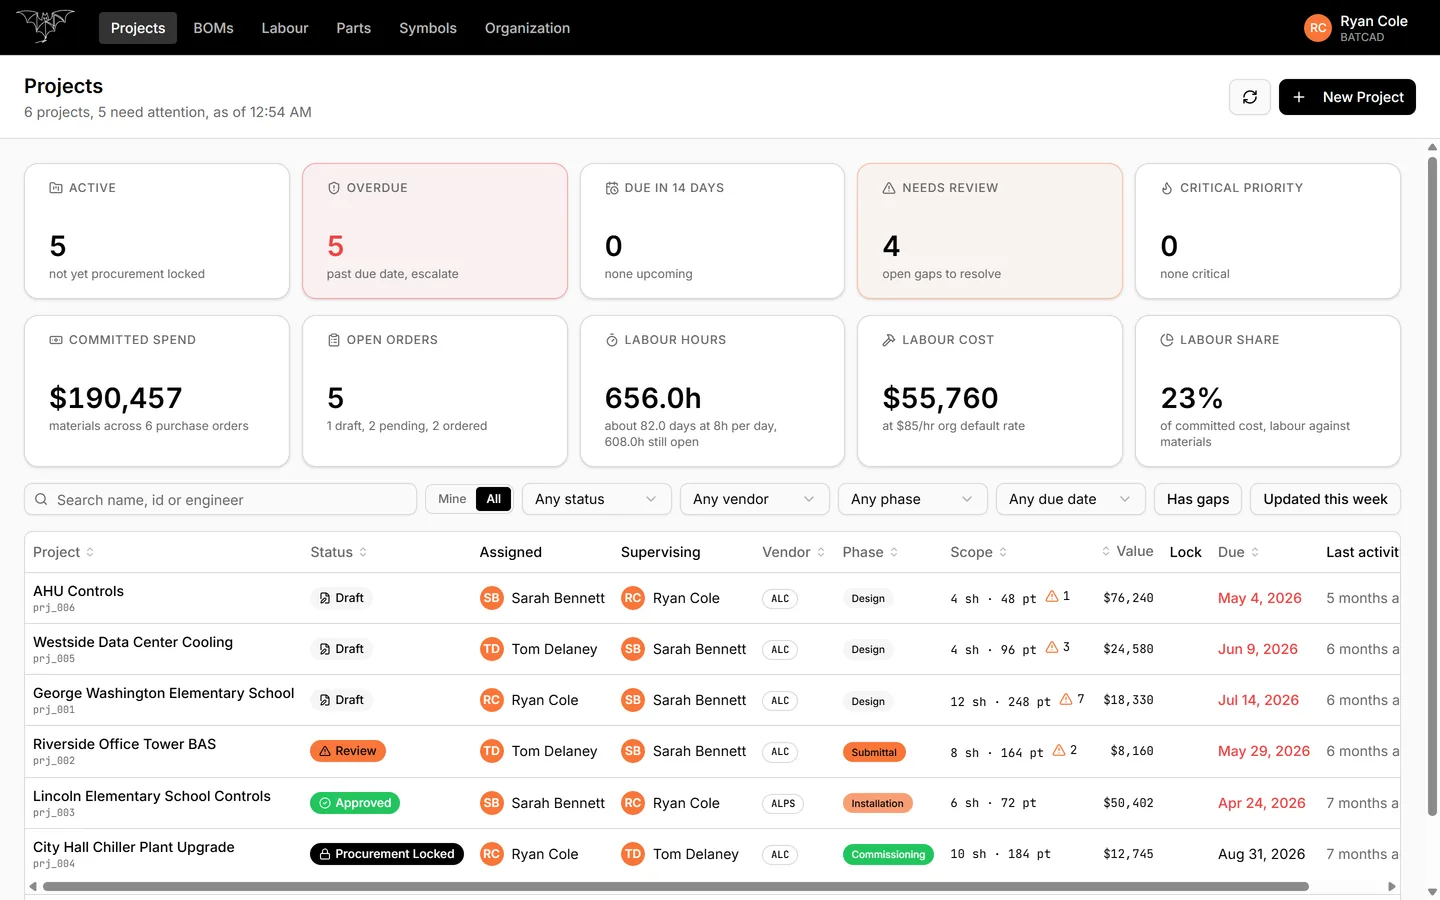Open the Any due date dropdown
Viewport: 1440px width, 900px height.
pyautogui.click(x=1070, y=499)
